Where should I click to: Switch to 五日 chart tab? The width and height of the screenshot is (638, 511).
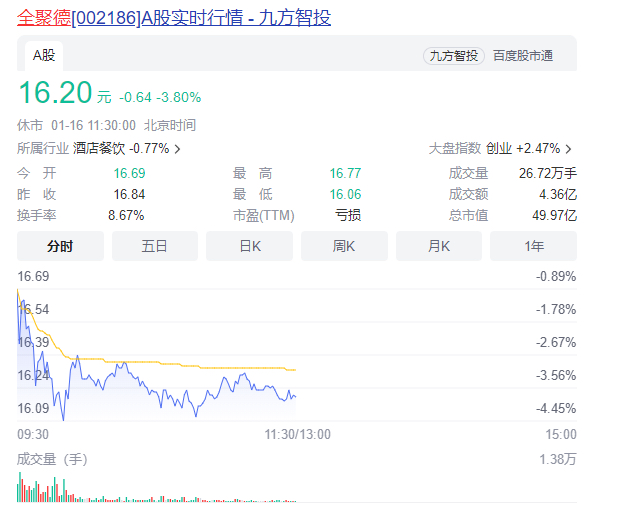point(154,246)
